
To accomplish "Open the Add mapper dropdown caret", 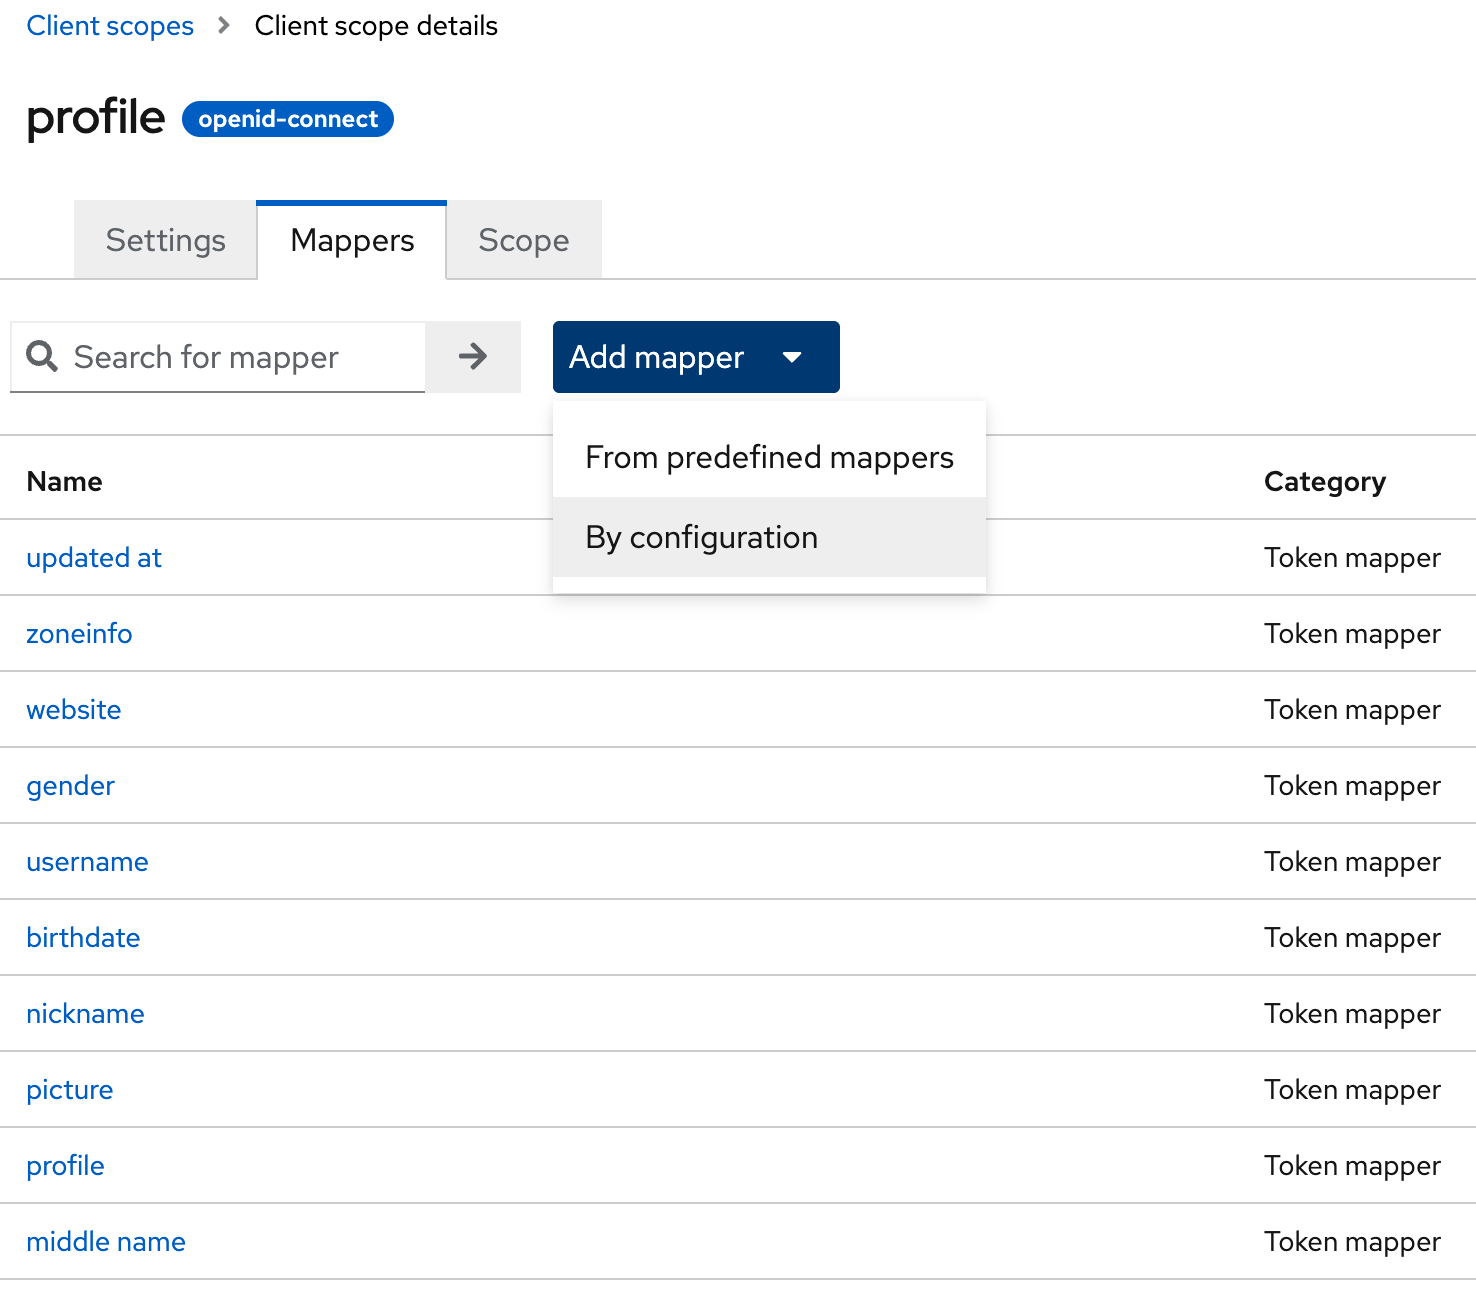I will [793, 357].
